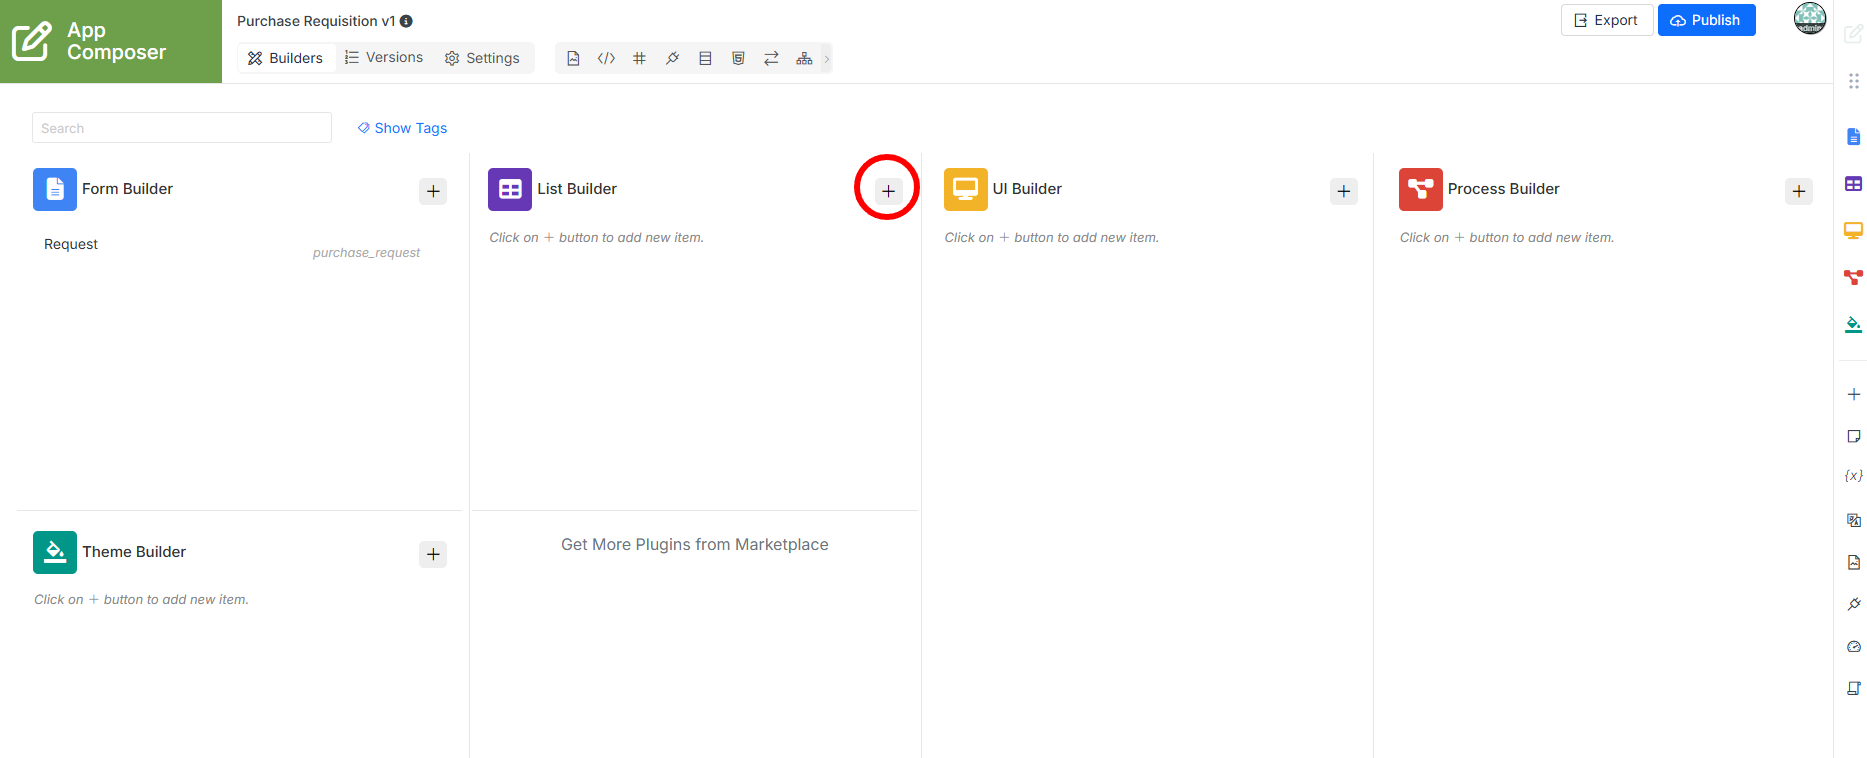Viewport: 1867px width, 758px height.
Task: Switch to the Versions tab
Action: [x=384, y=57]
